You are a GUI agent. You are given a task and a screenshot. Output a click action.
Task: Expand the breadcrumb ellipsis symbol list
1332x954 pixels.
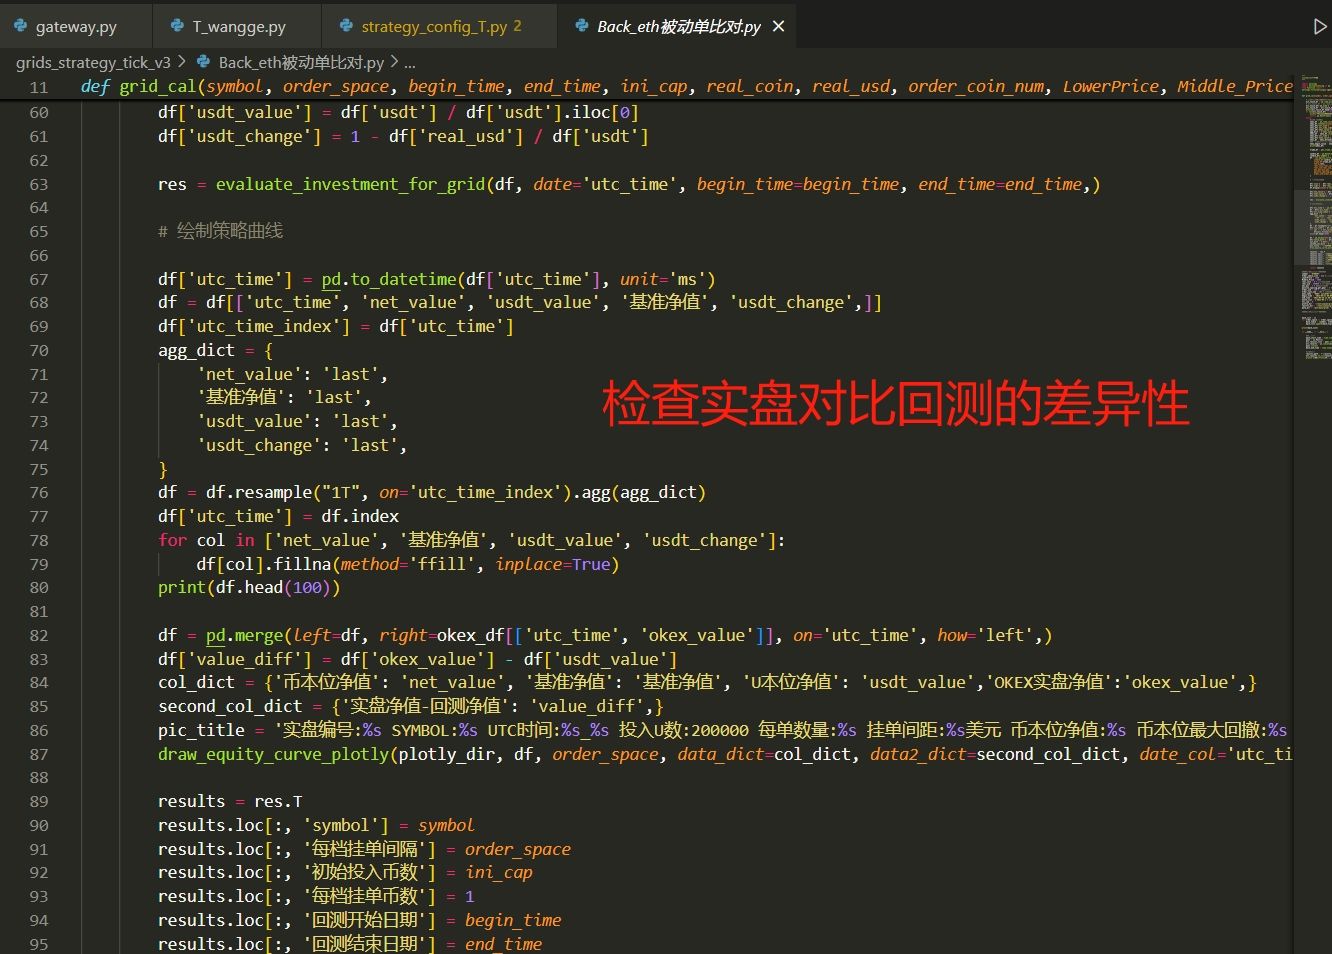410,62
